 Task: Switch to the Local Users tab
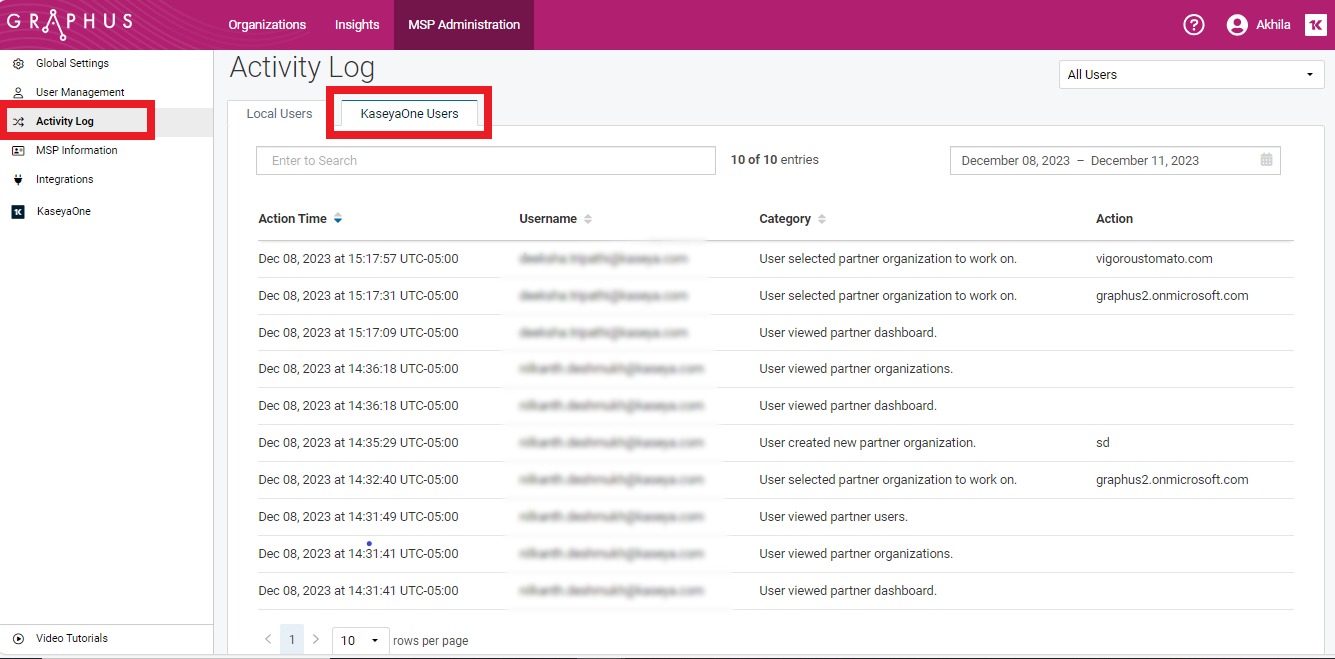tap(279, 114)
